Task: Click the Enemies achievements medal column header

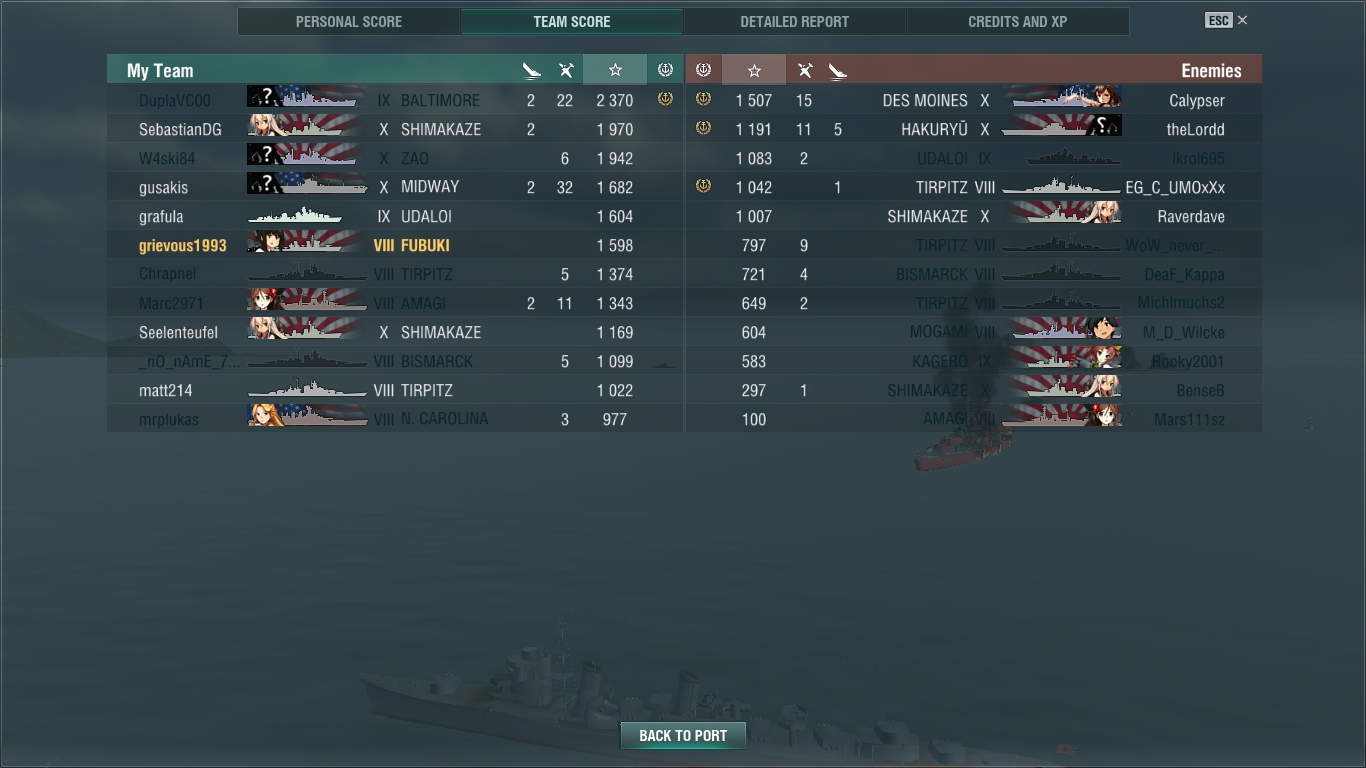Action: click(x=703, y=70)
